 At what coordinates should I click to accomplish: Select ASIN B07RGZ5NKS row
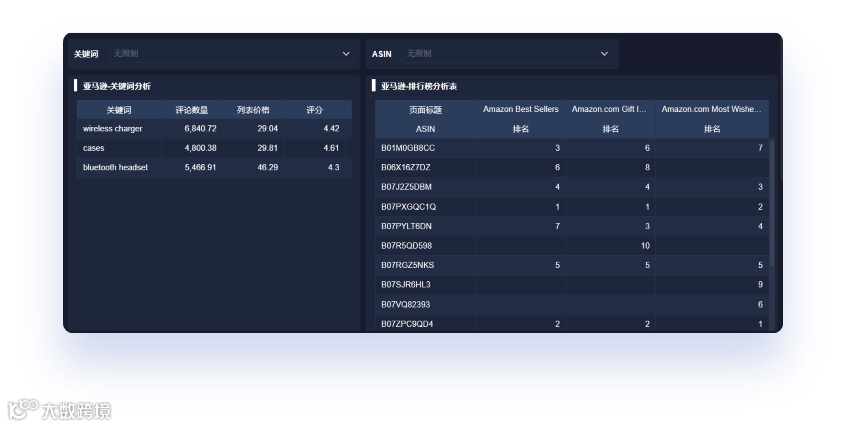(572, 265)
